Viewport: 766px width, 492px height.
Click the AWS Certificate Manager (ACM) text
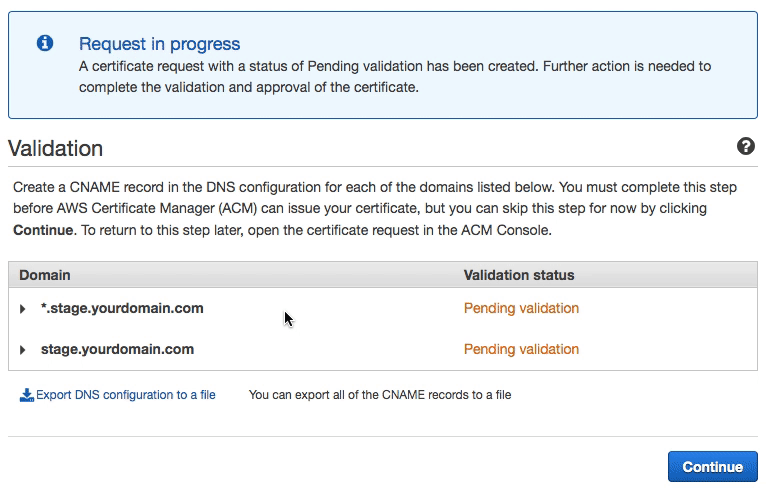(x=157, y=209)
